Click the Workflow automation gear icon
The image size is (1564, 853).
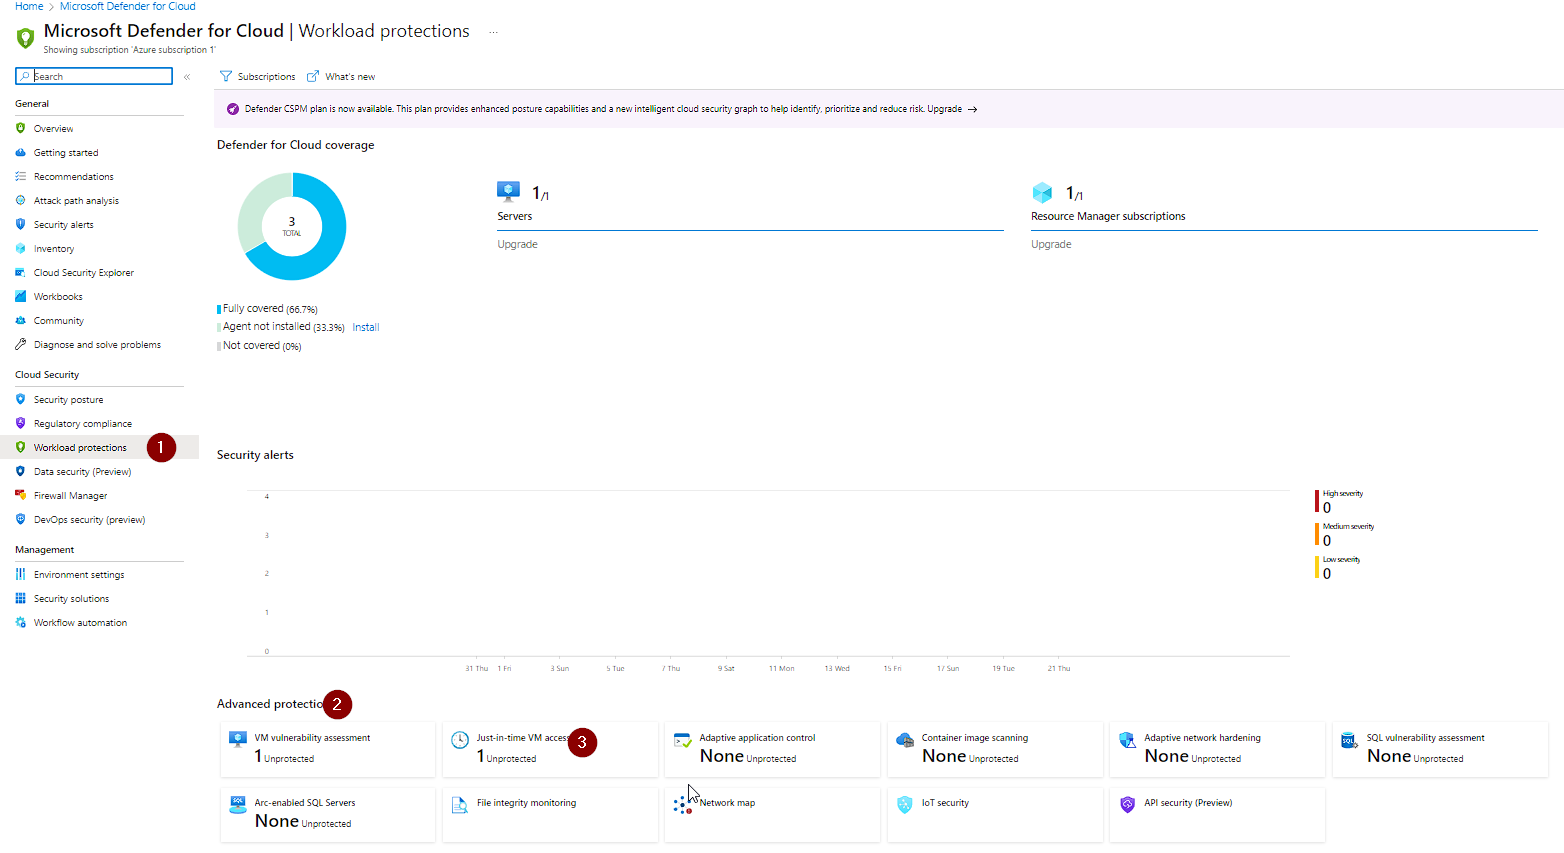point(20,622)
